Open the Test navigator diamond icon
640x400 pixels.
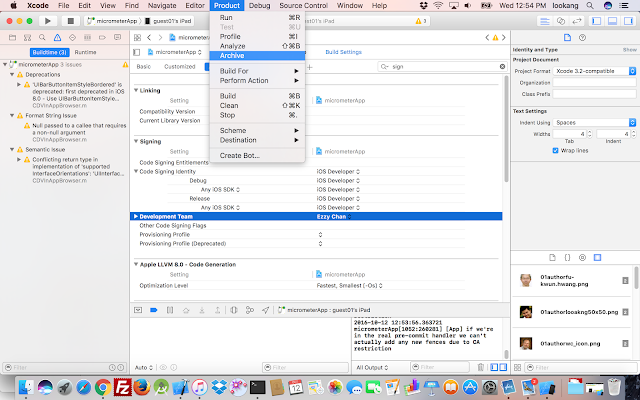click(x=72, y=38)
